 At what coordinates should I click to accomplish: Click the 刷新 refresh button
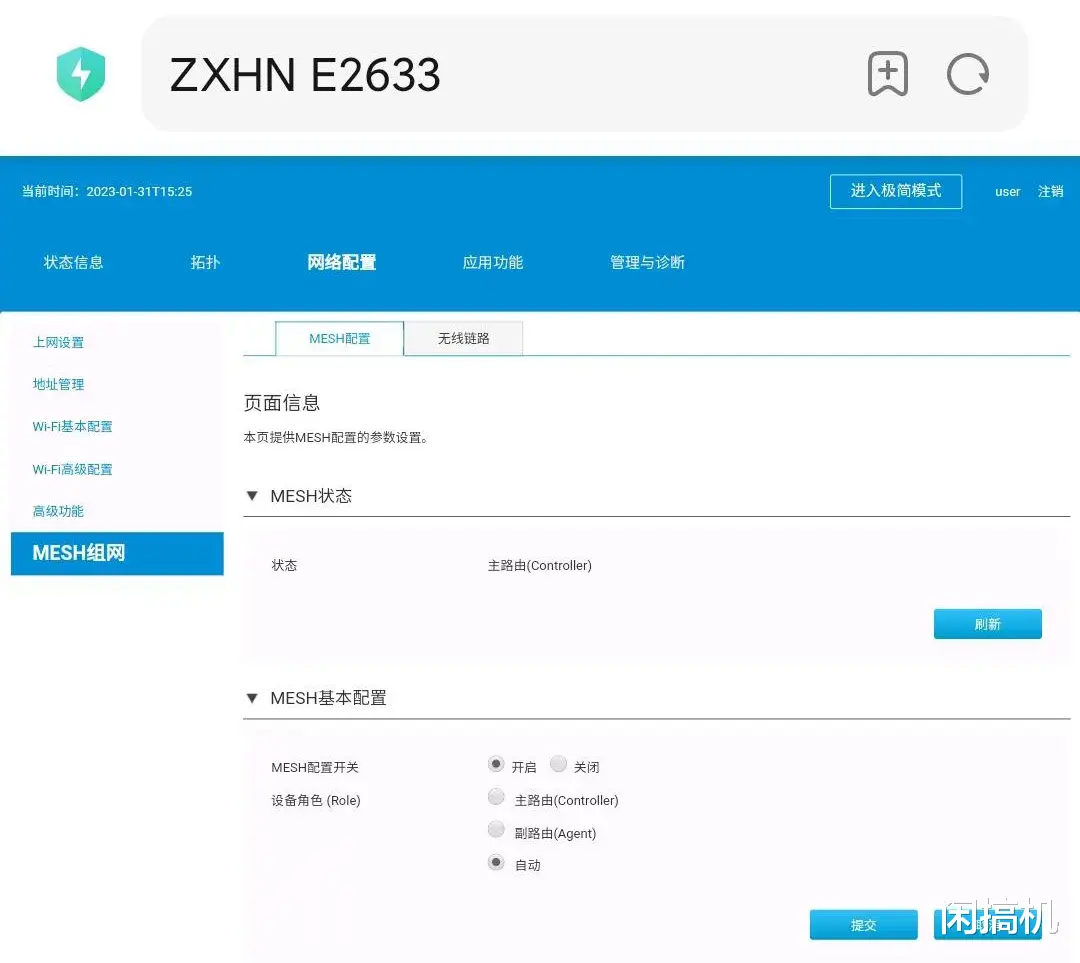pos(988,624)
